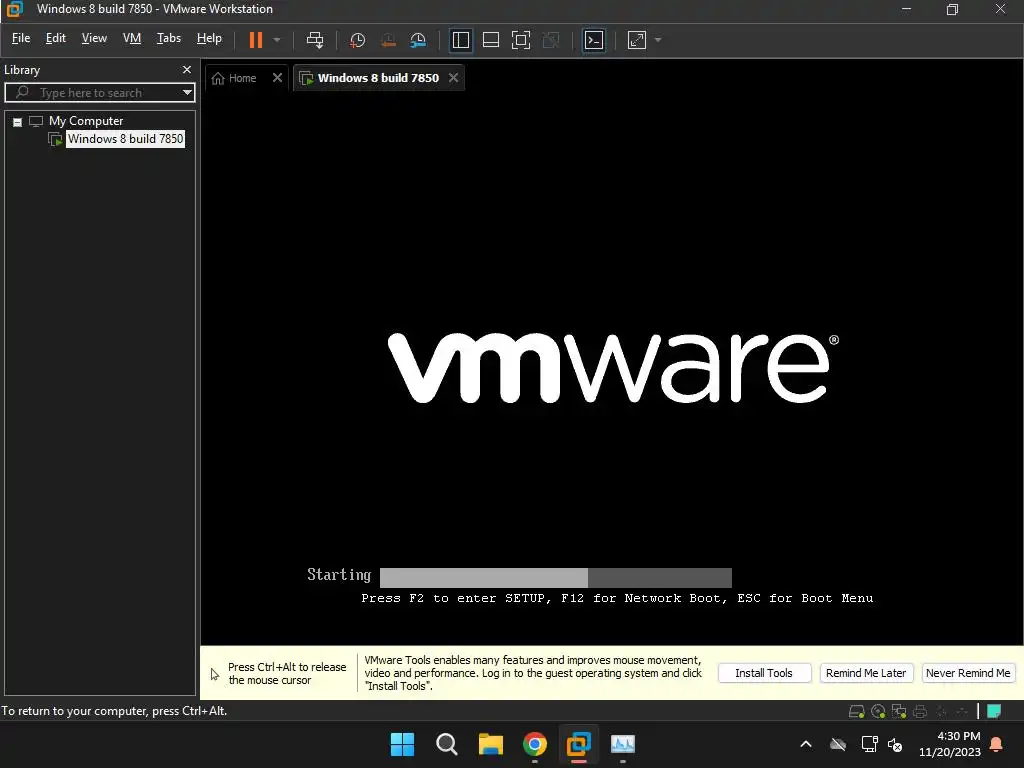Open the snapshot manager icon
The width and height of the screenshot is (1024, 768).
tap(418, 40)
